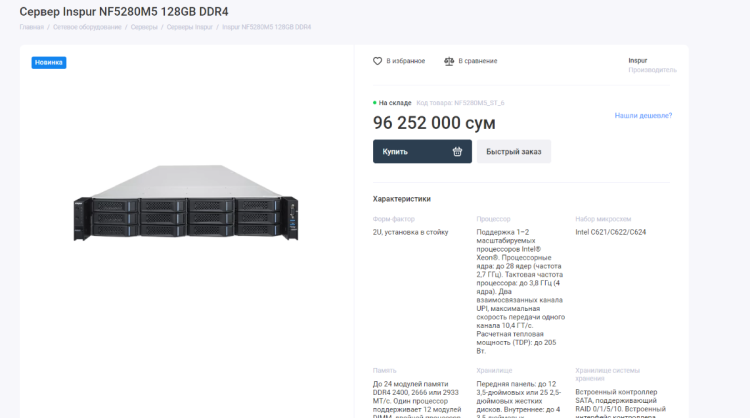
Task: Click the basket icon in Купить button
Action: [457, 151]
